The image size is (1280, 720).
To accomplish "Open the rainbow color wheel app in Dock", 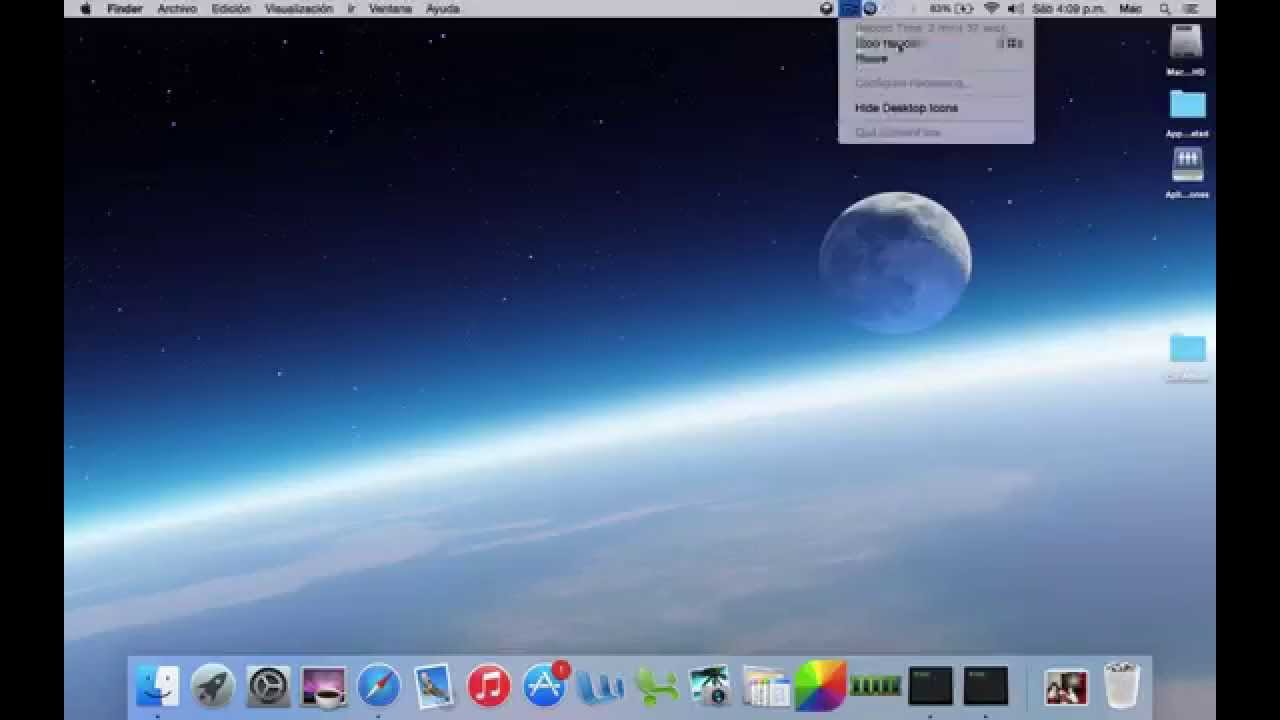I will [821, 685].
